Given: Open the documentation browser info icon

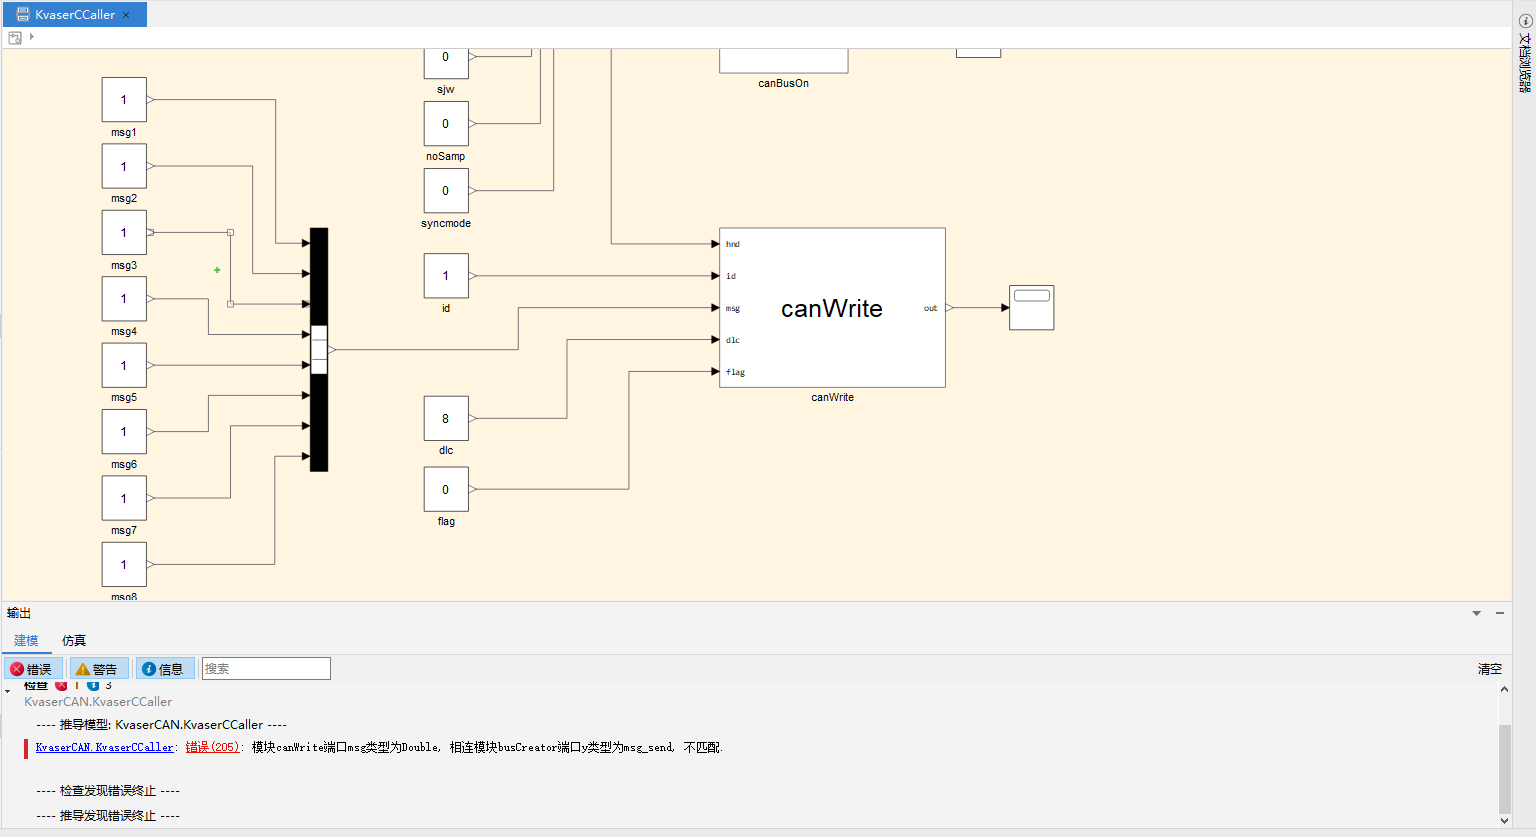Looking at the screenshot, I should coord(1525,21).
